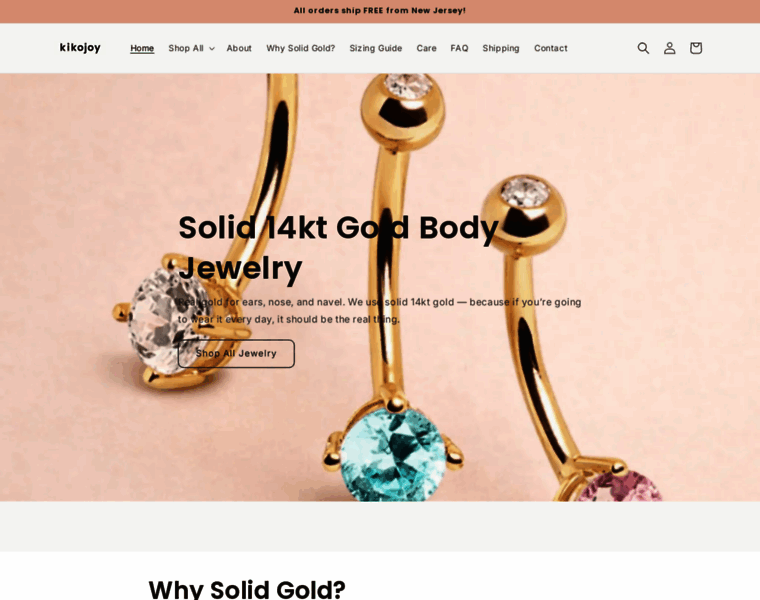Click the hero description paragraph text

tap(380, 311)
